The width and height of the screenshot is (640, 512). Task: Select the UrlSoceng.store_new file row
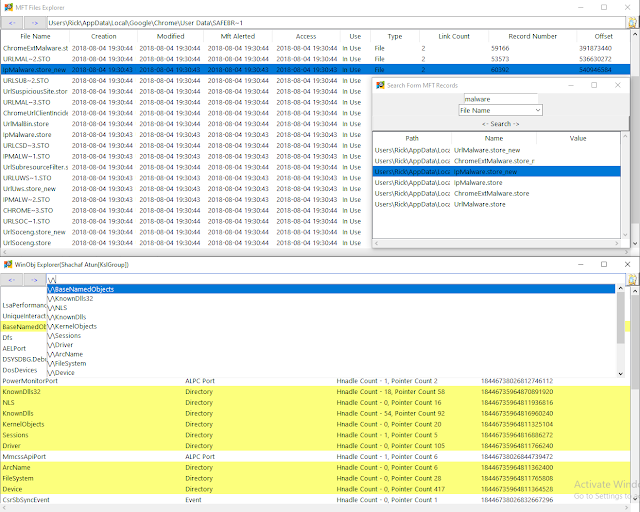click(187, 232)
